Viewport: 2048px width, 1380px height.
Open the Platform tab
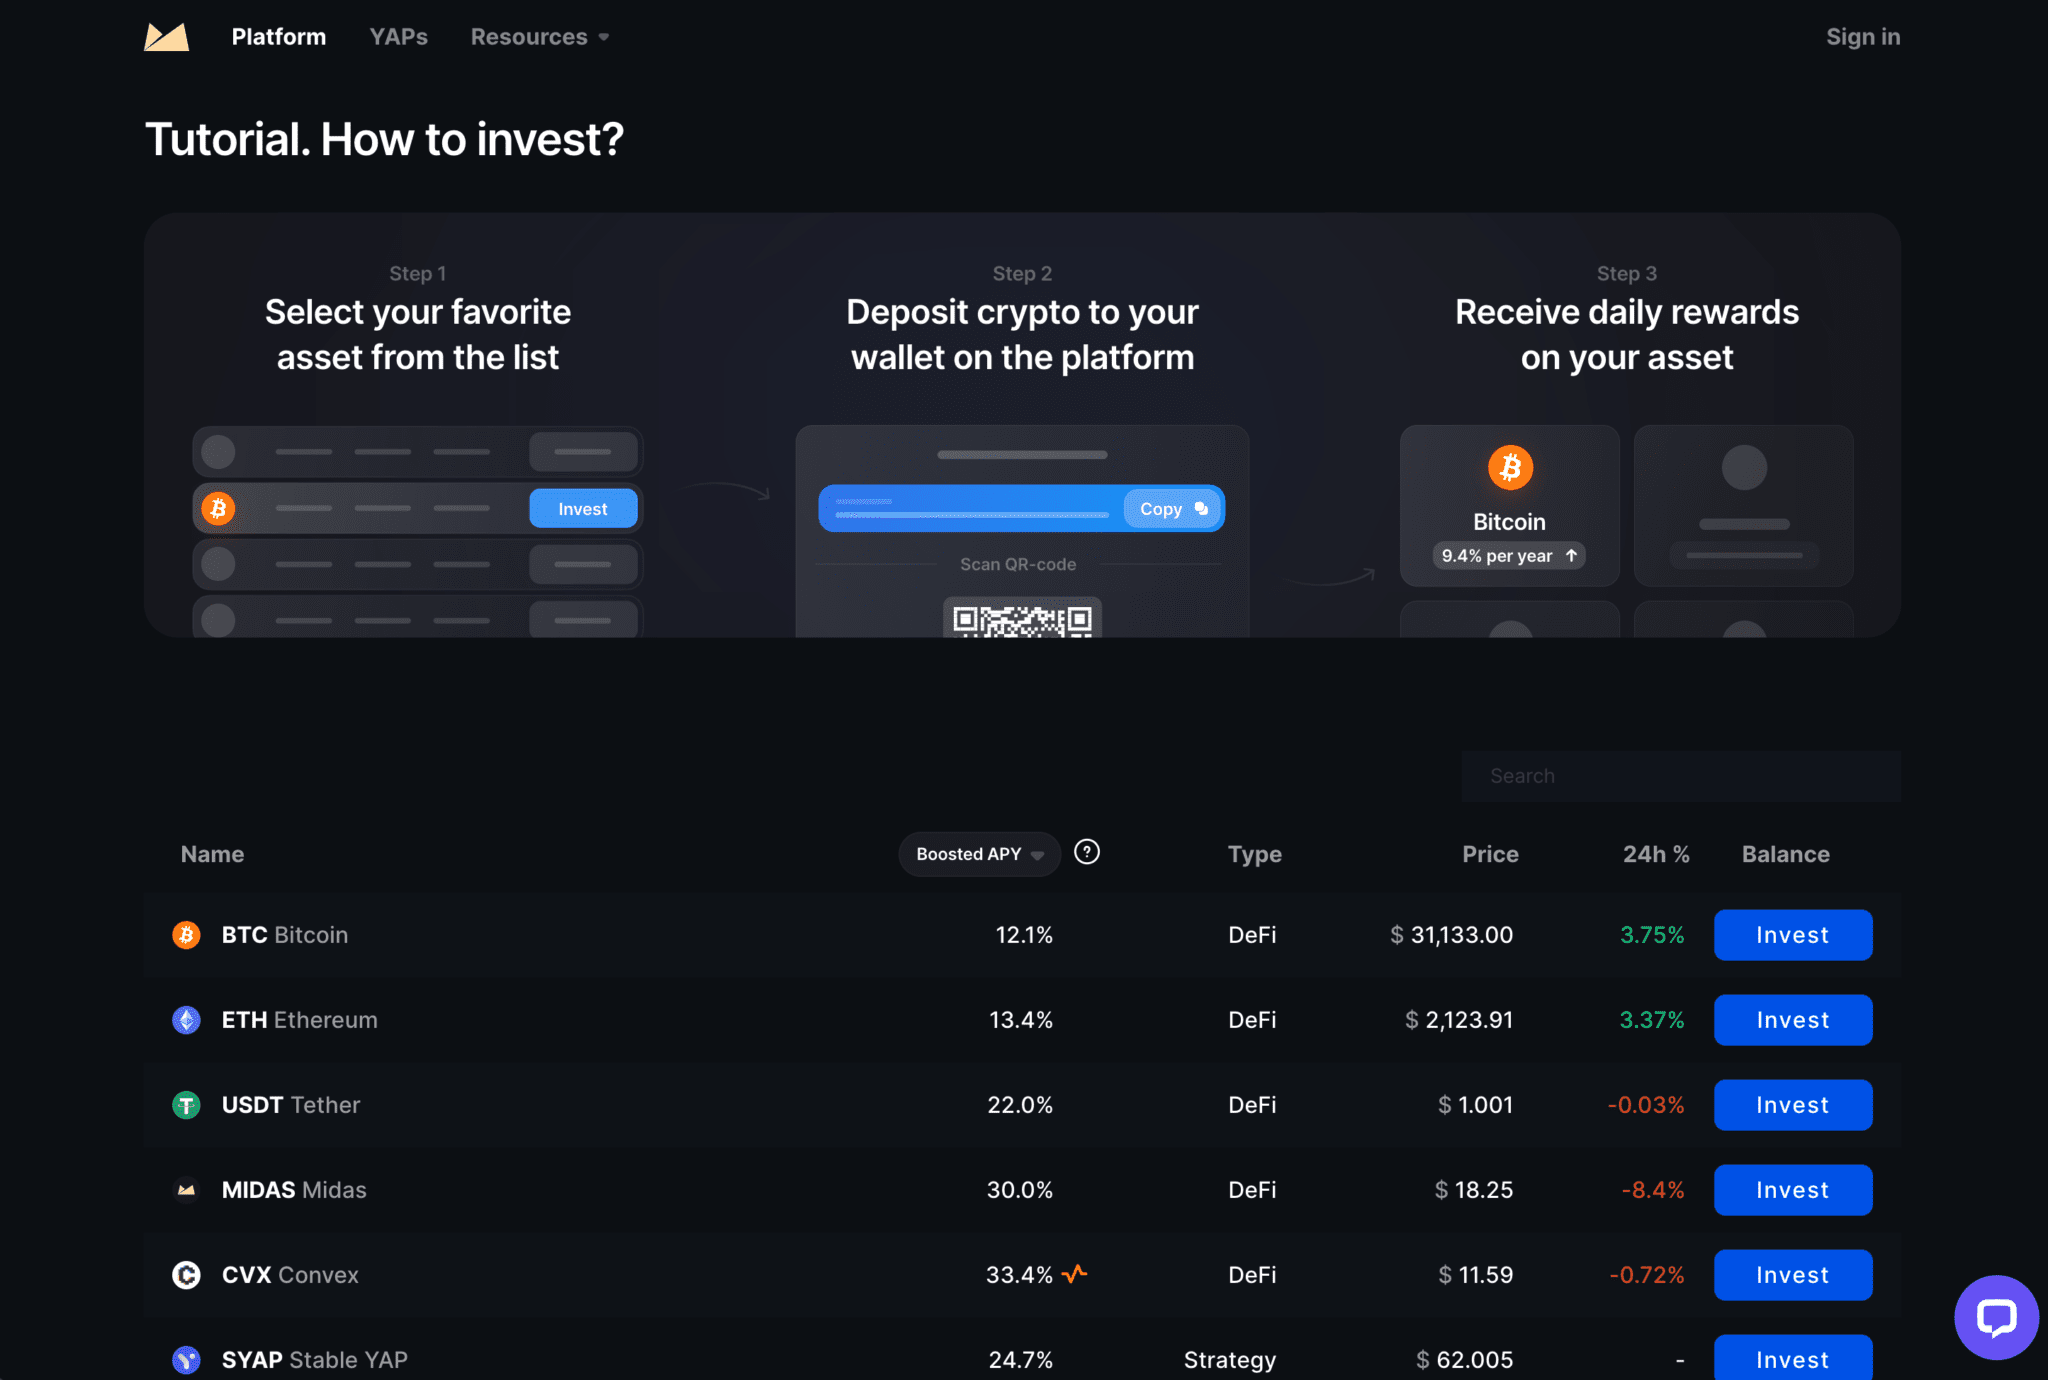pos(279,37)
